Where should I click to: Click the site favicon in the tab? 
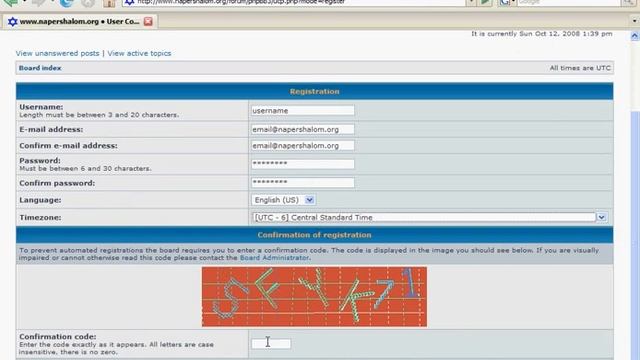click(x=13, y=22)
